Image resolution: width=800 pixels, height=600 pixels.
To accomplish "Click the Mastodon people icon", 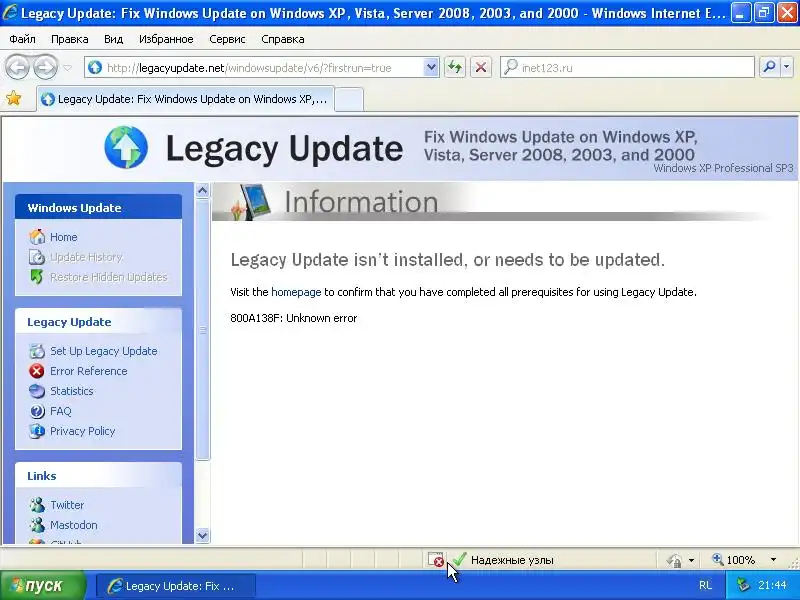I will [x=37, y=524].
